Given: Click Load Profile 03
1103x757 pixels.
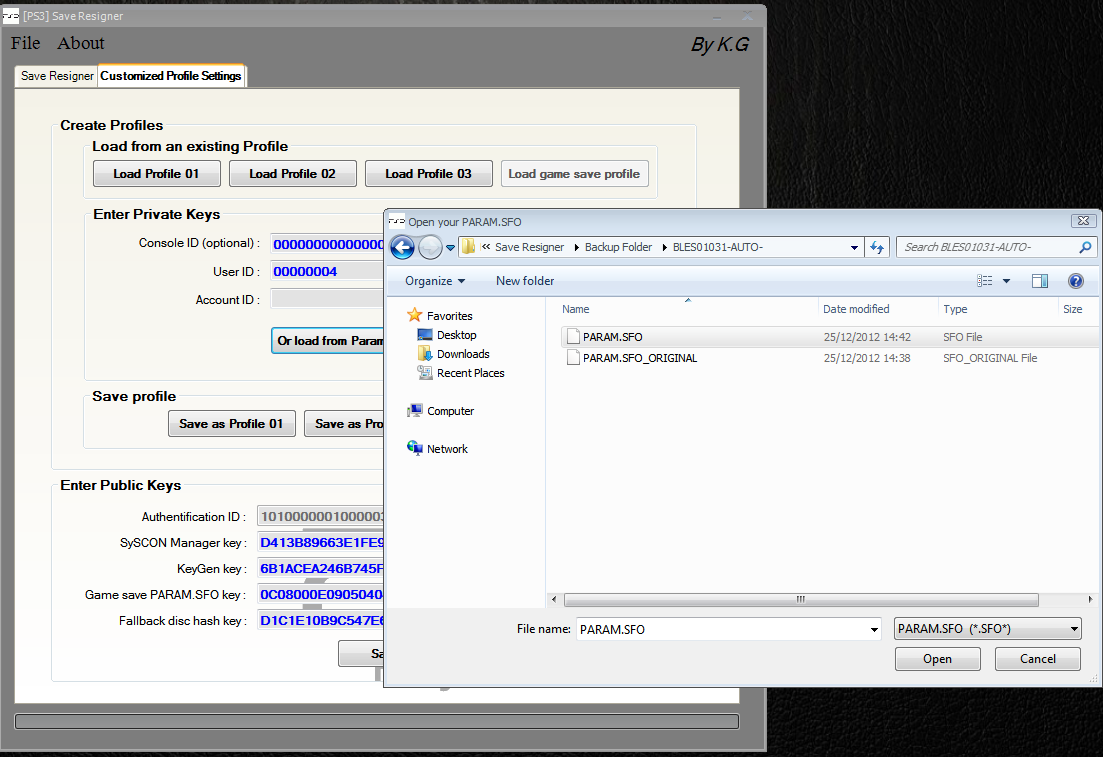Looking at the screenshot, I should [x=428, y=174].
